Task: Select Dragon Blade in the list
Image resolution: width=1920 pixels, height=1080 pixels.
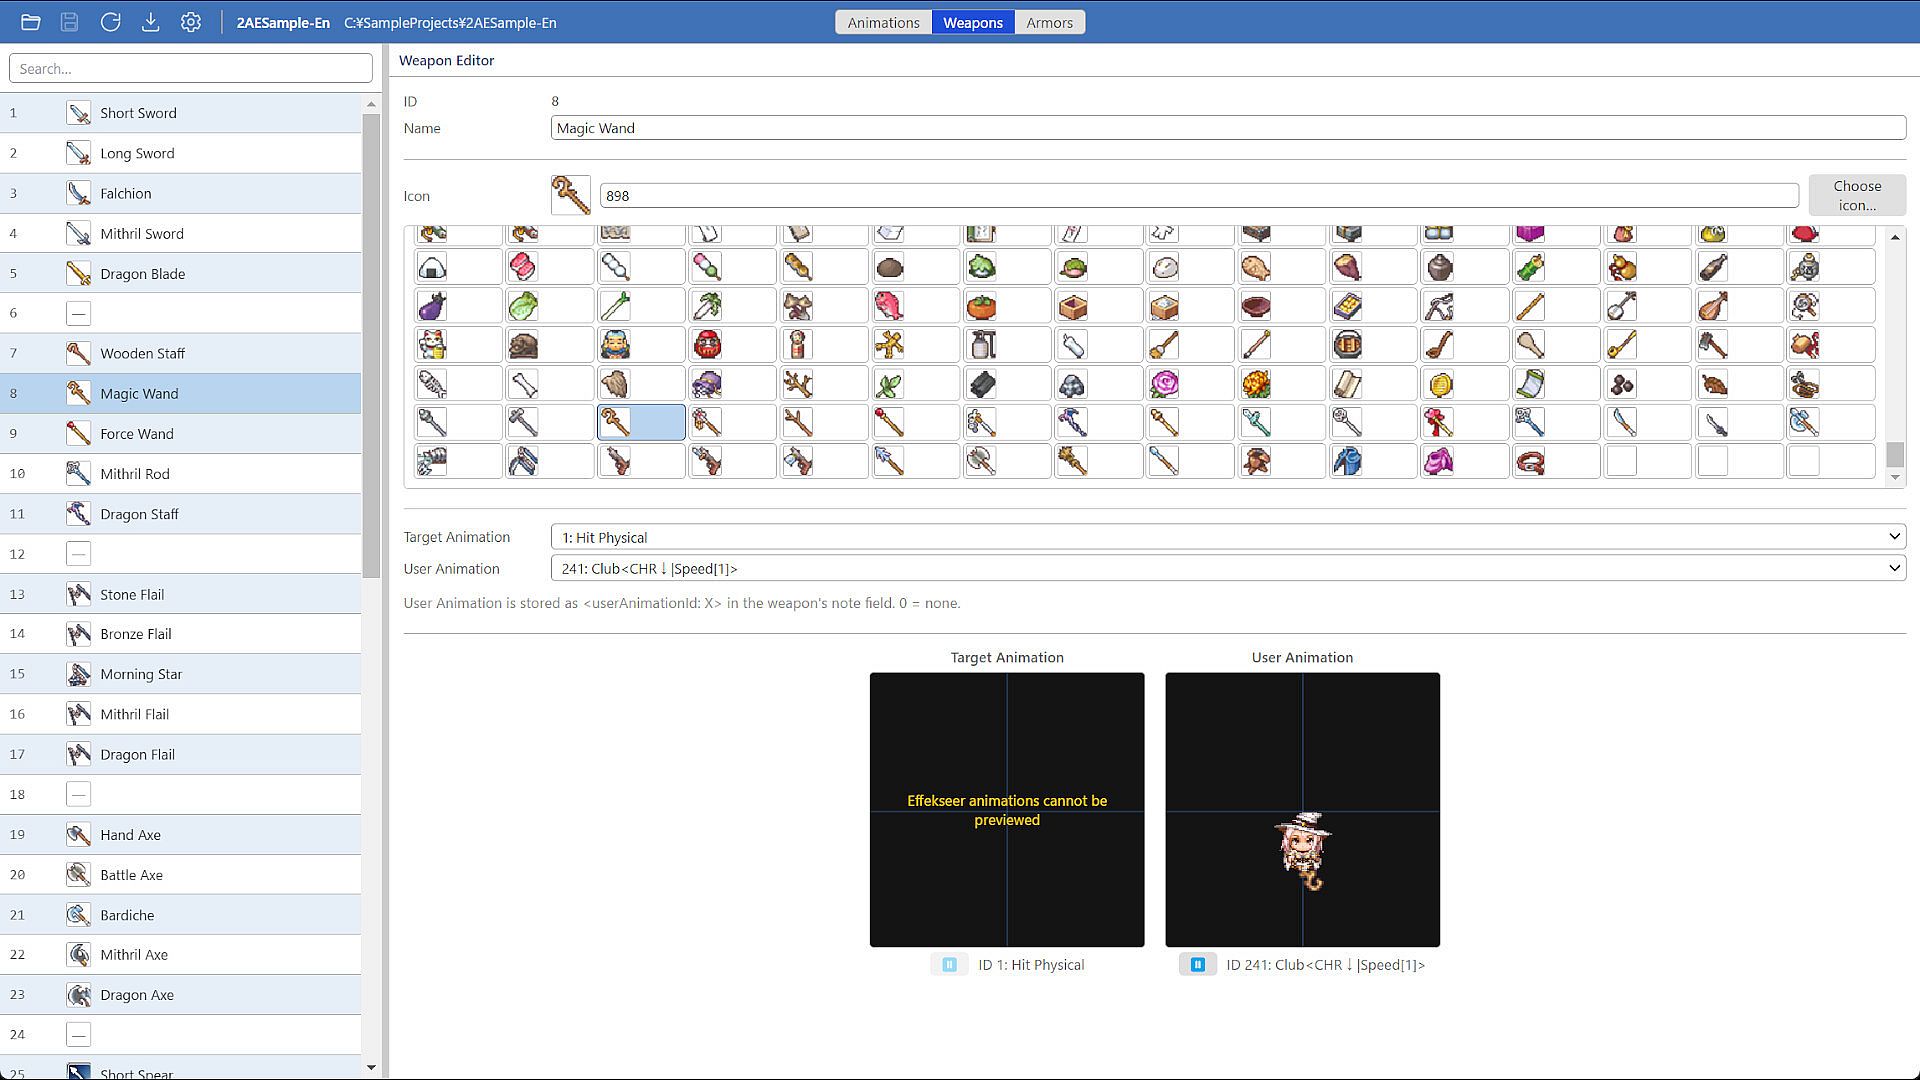Action: tap(181, 273)
